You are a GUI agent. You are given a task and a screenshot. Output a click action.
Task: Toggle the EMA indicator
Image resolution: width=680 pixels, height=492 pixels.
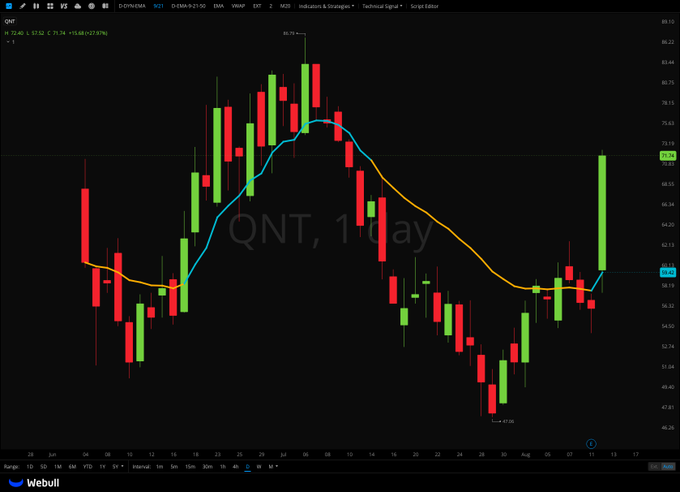pyautogui.click(x=219, y=6)
